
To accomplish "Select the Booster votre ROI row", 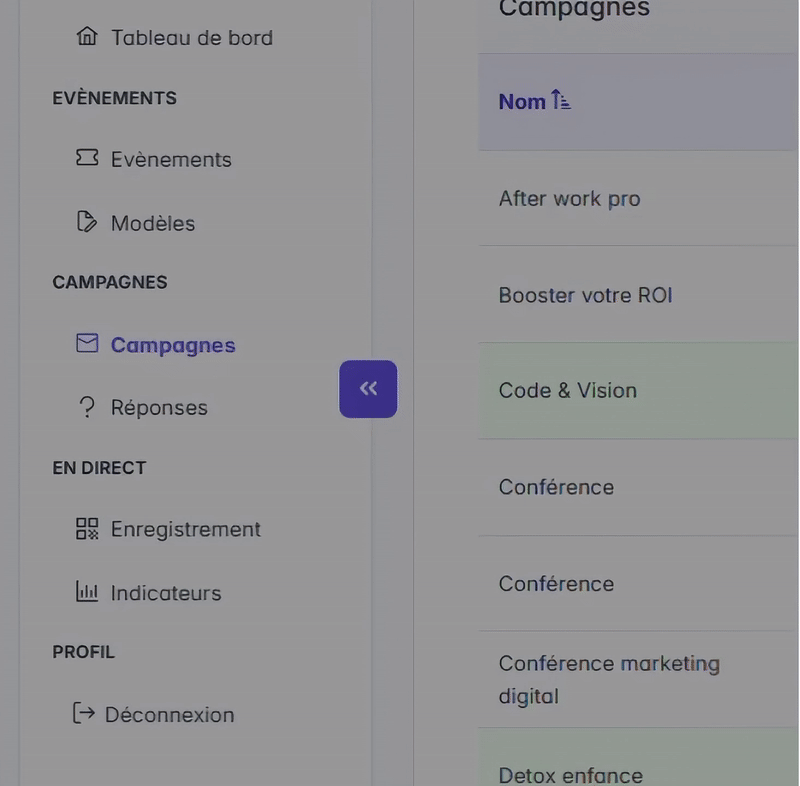I will click(585, 295).
